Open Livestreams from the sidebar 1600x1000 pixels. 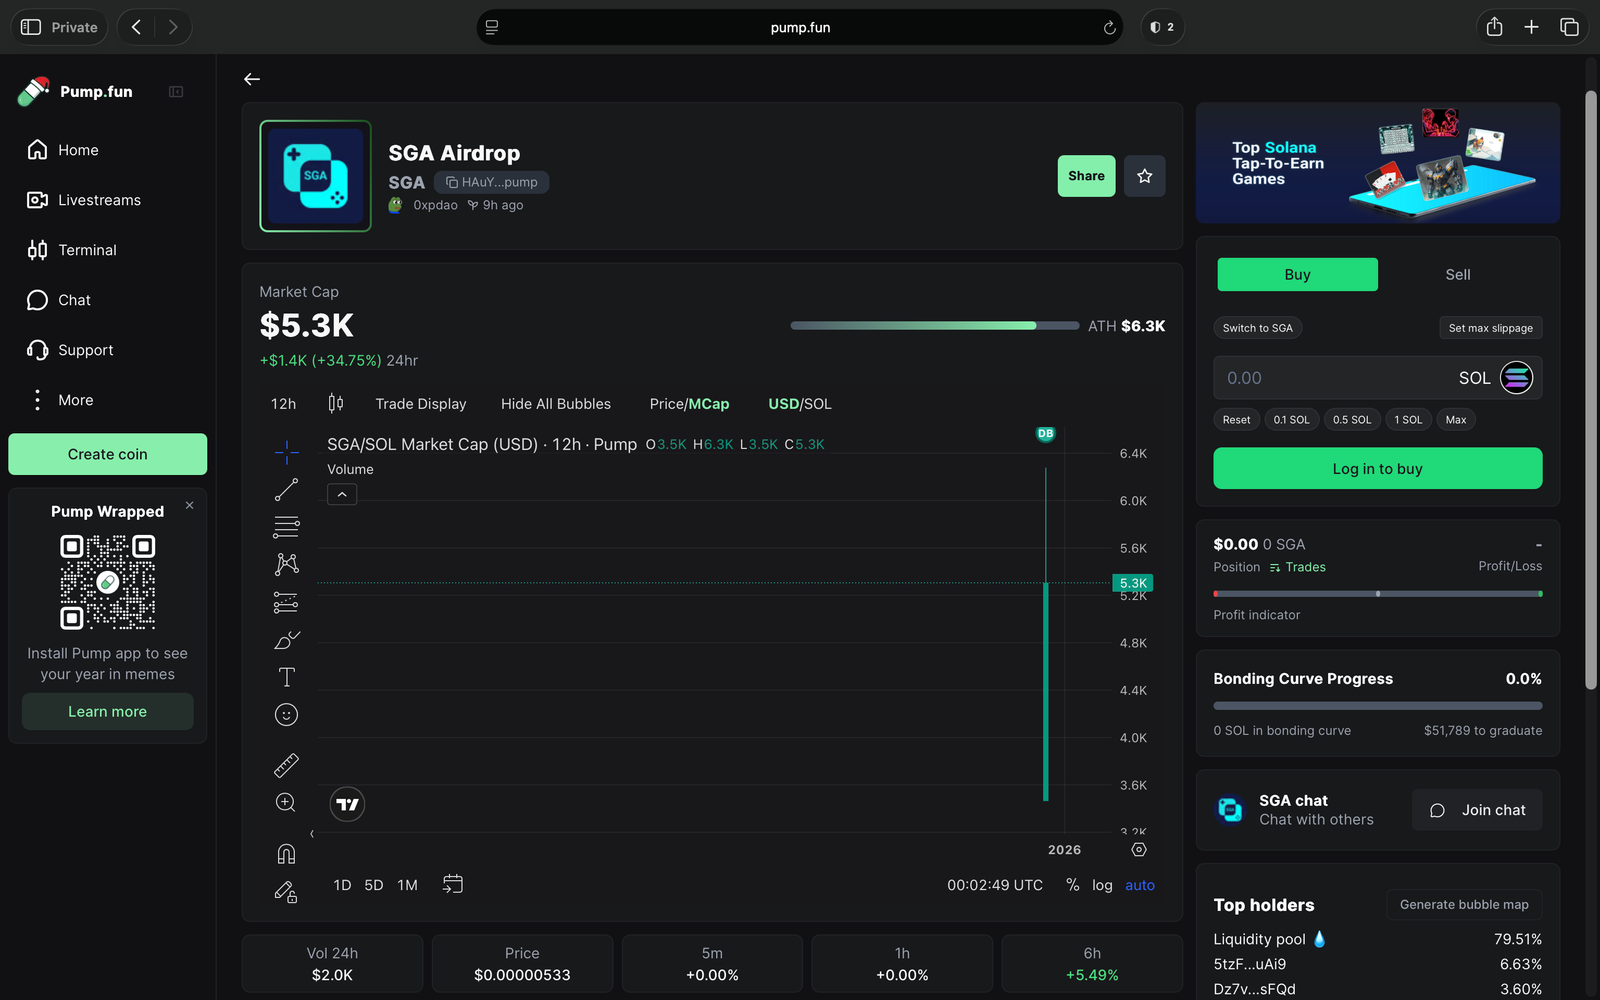click(x=99, y=200)
